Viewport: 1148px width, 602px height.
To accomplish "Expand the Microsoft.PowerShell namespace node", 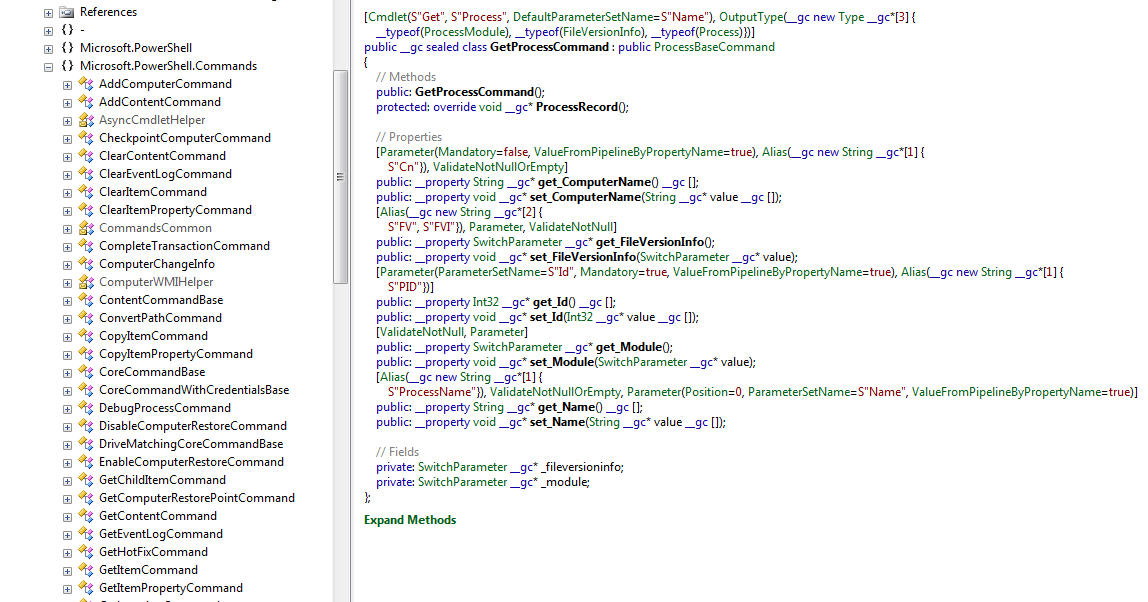I will [48, 48].
